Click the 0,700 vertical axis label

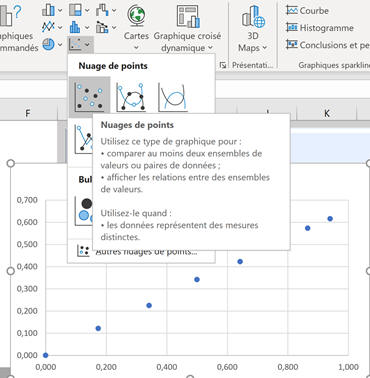(27, 200)
